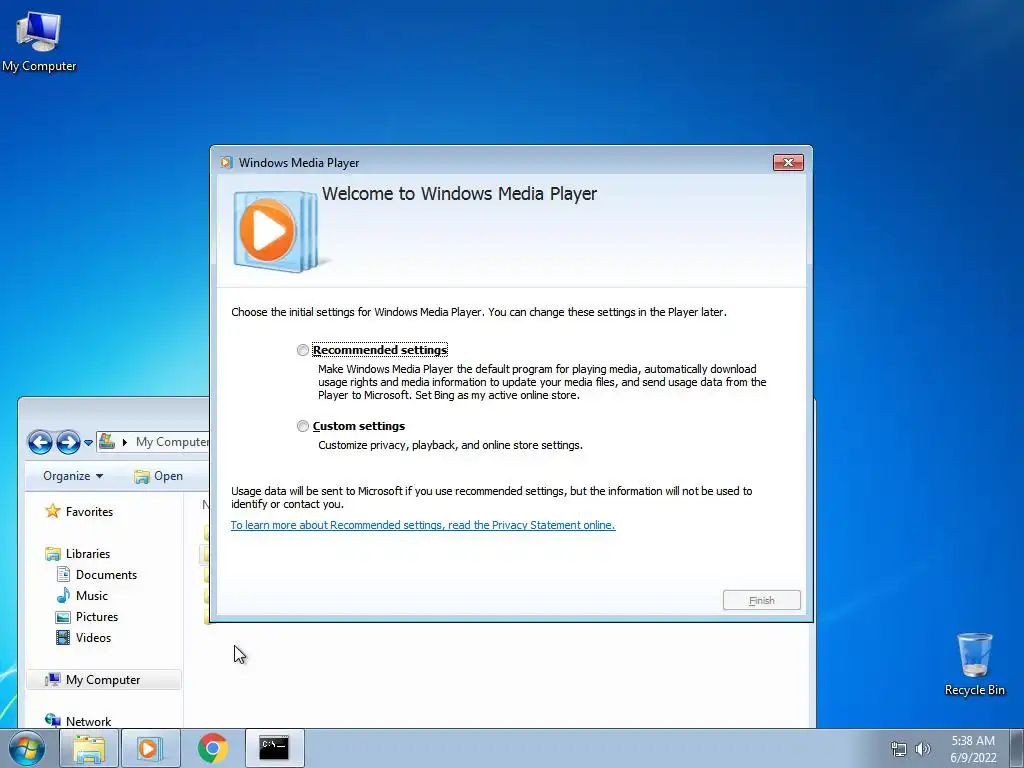Screen dimensions: 1024x768
Task: Open the Recycle Bin desktop icon
Action: [x=974, y=664]
